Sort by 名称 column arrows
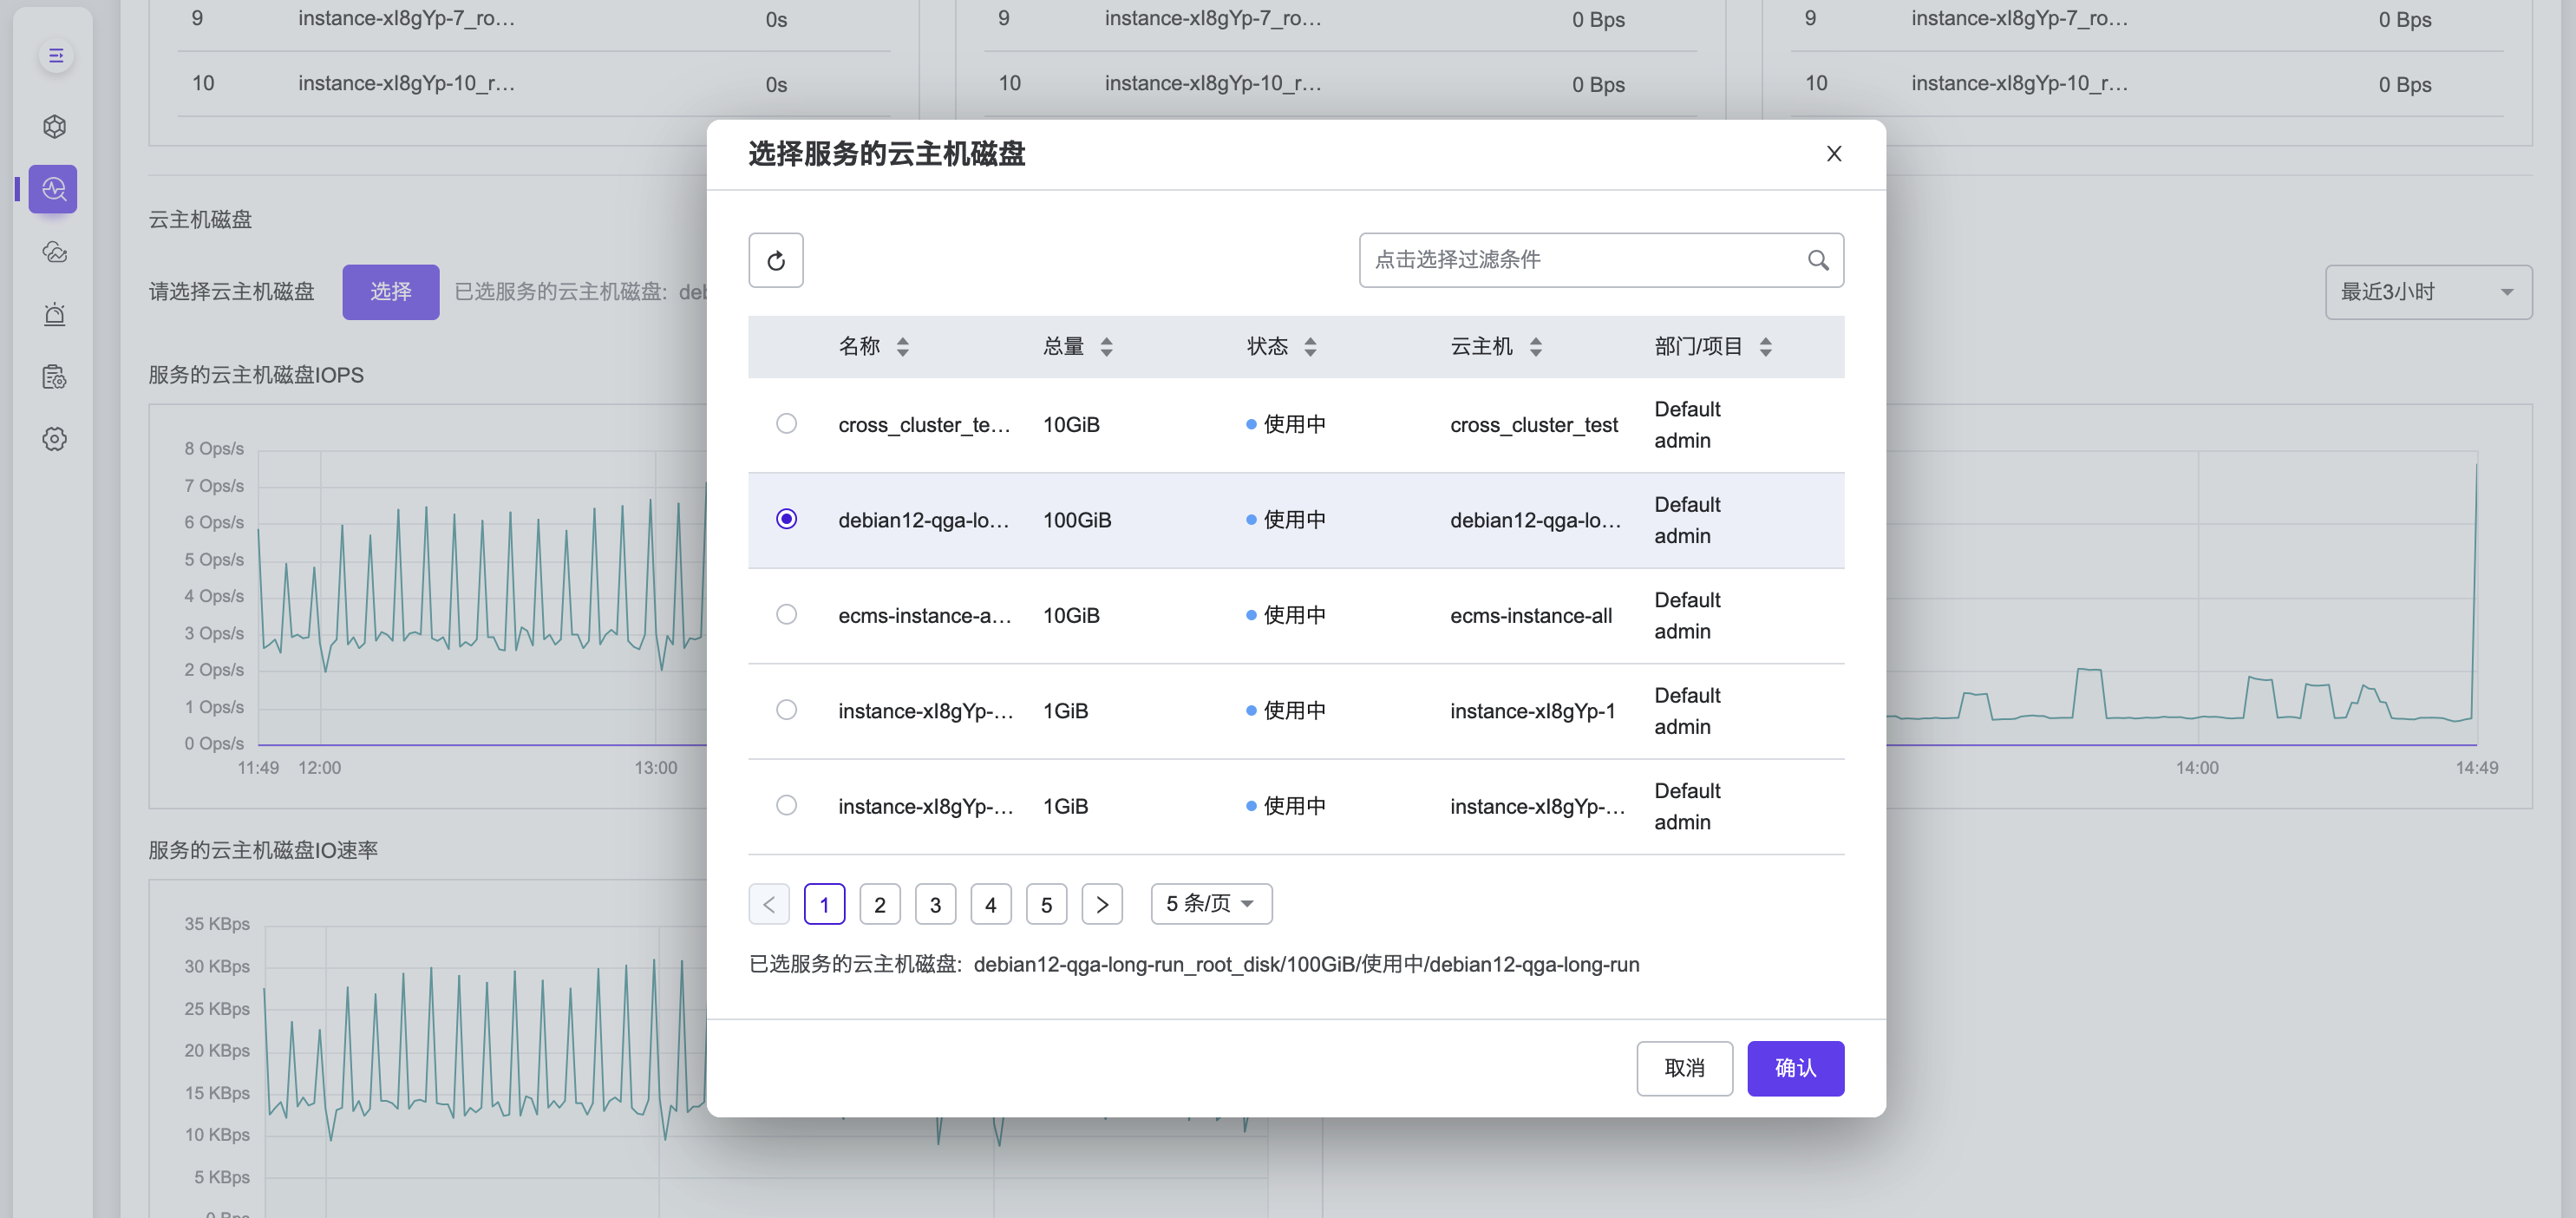 [x=903, y=347]
